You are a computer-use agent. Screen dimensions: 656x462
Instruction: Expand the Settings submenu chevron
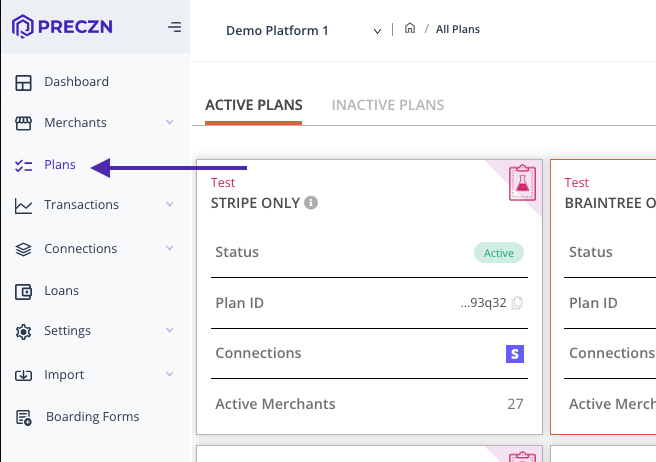pos(169,331)
